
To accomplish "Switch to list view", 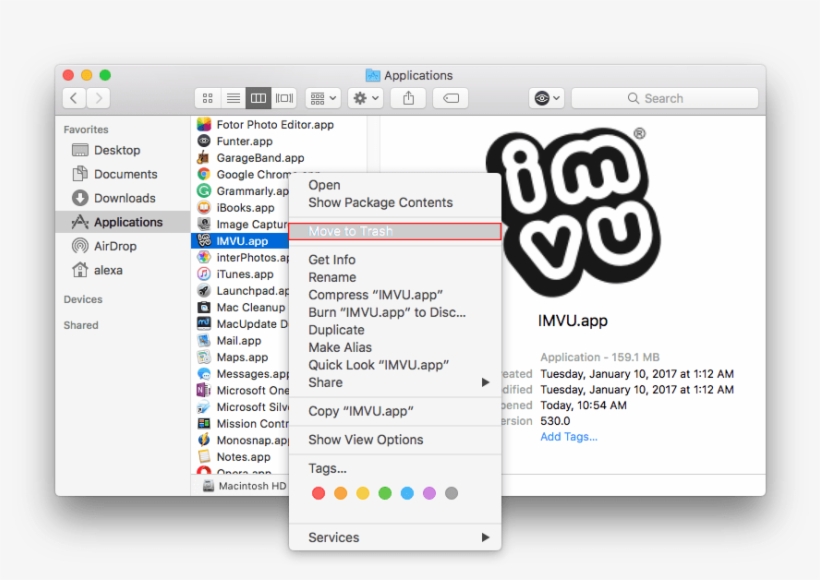I will click(x=233, y=98).
